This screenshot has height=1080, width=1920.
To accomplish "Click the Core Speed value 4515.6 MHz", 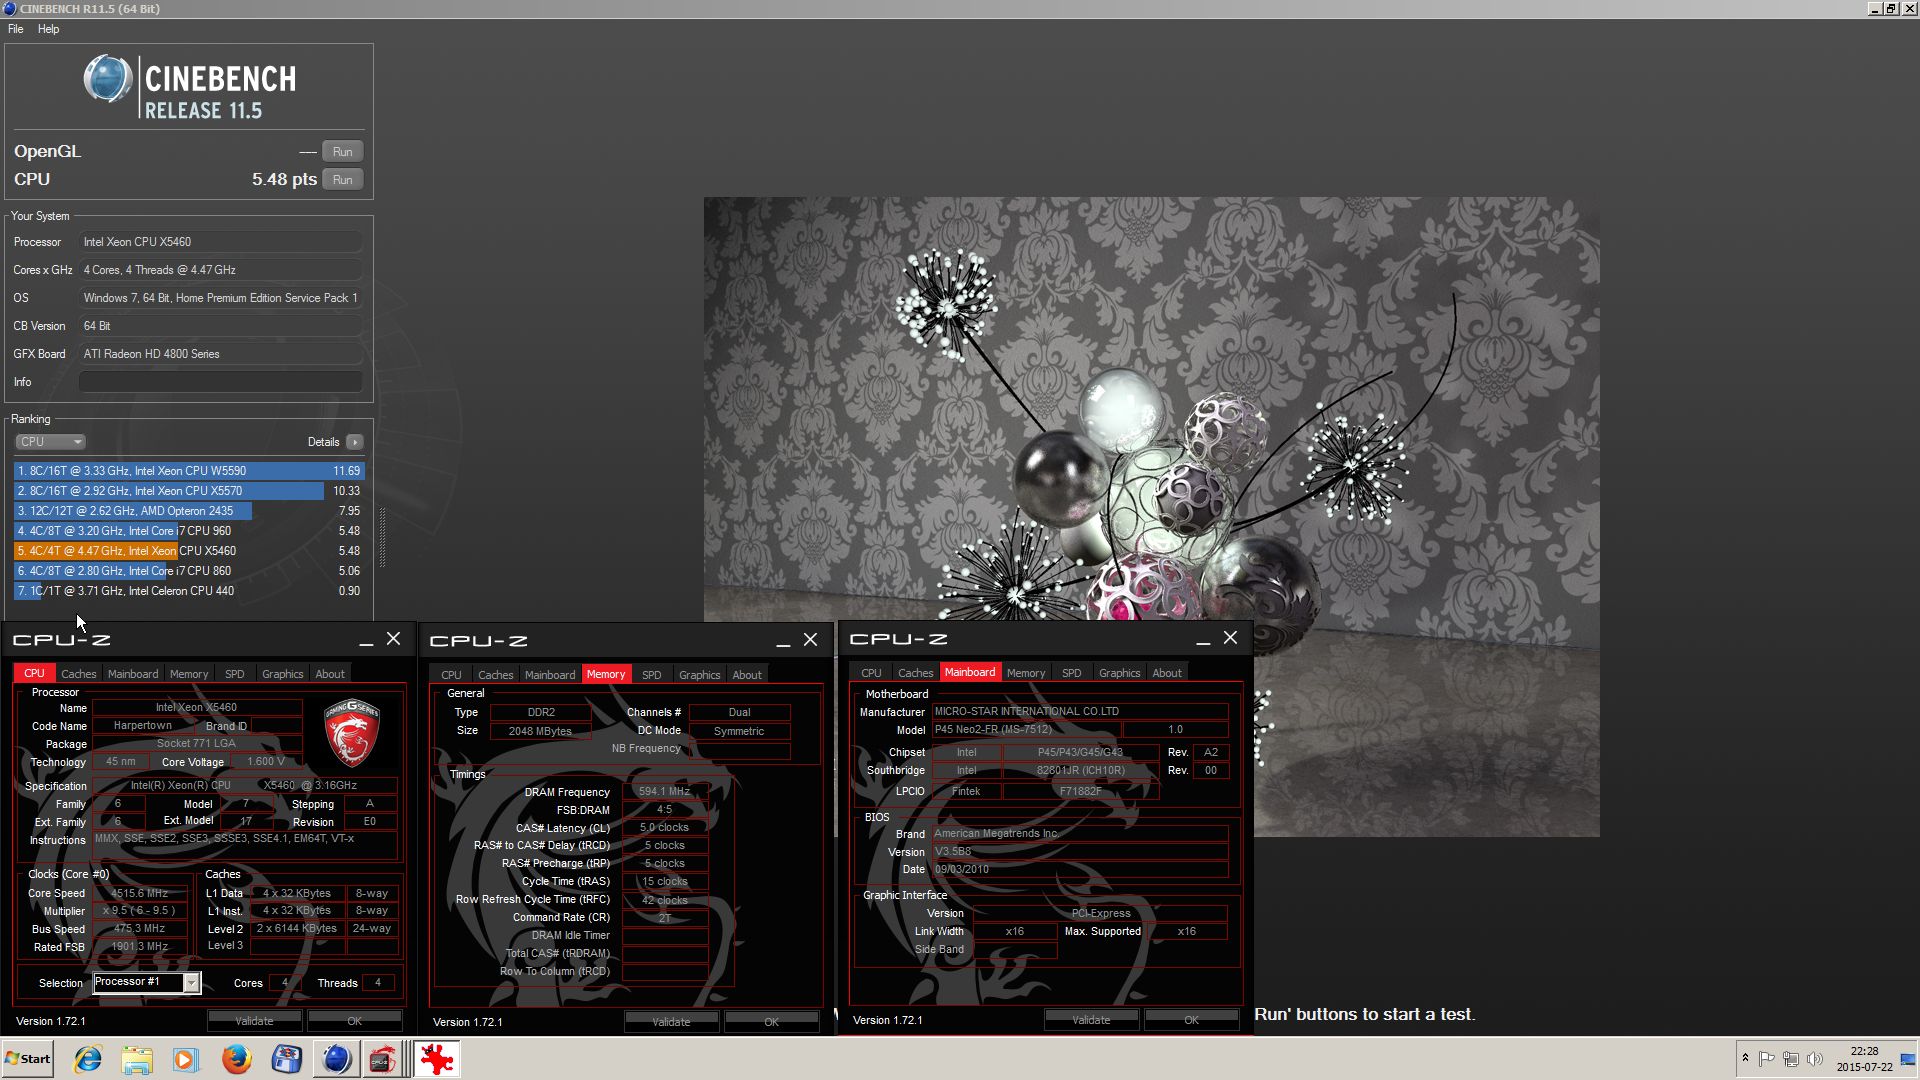I will (x=140, y=893).
